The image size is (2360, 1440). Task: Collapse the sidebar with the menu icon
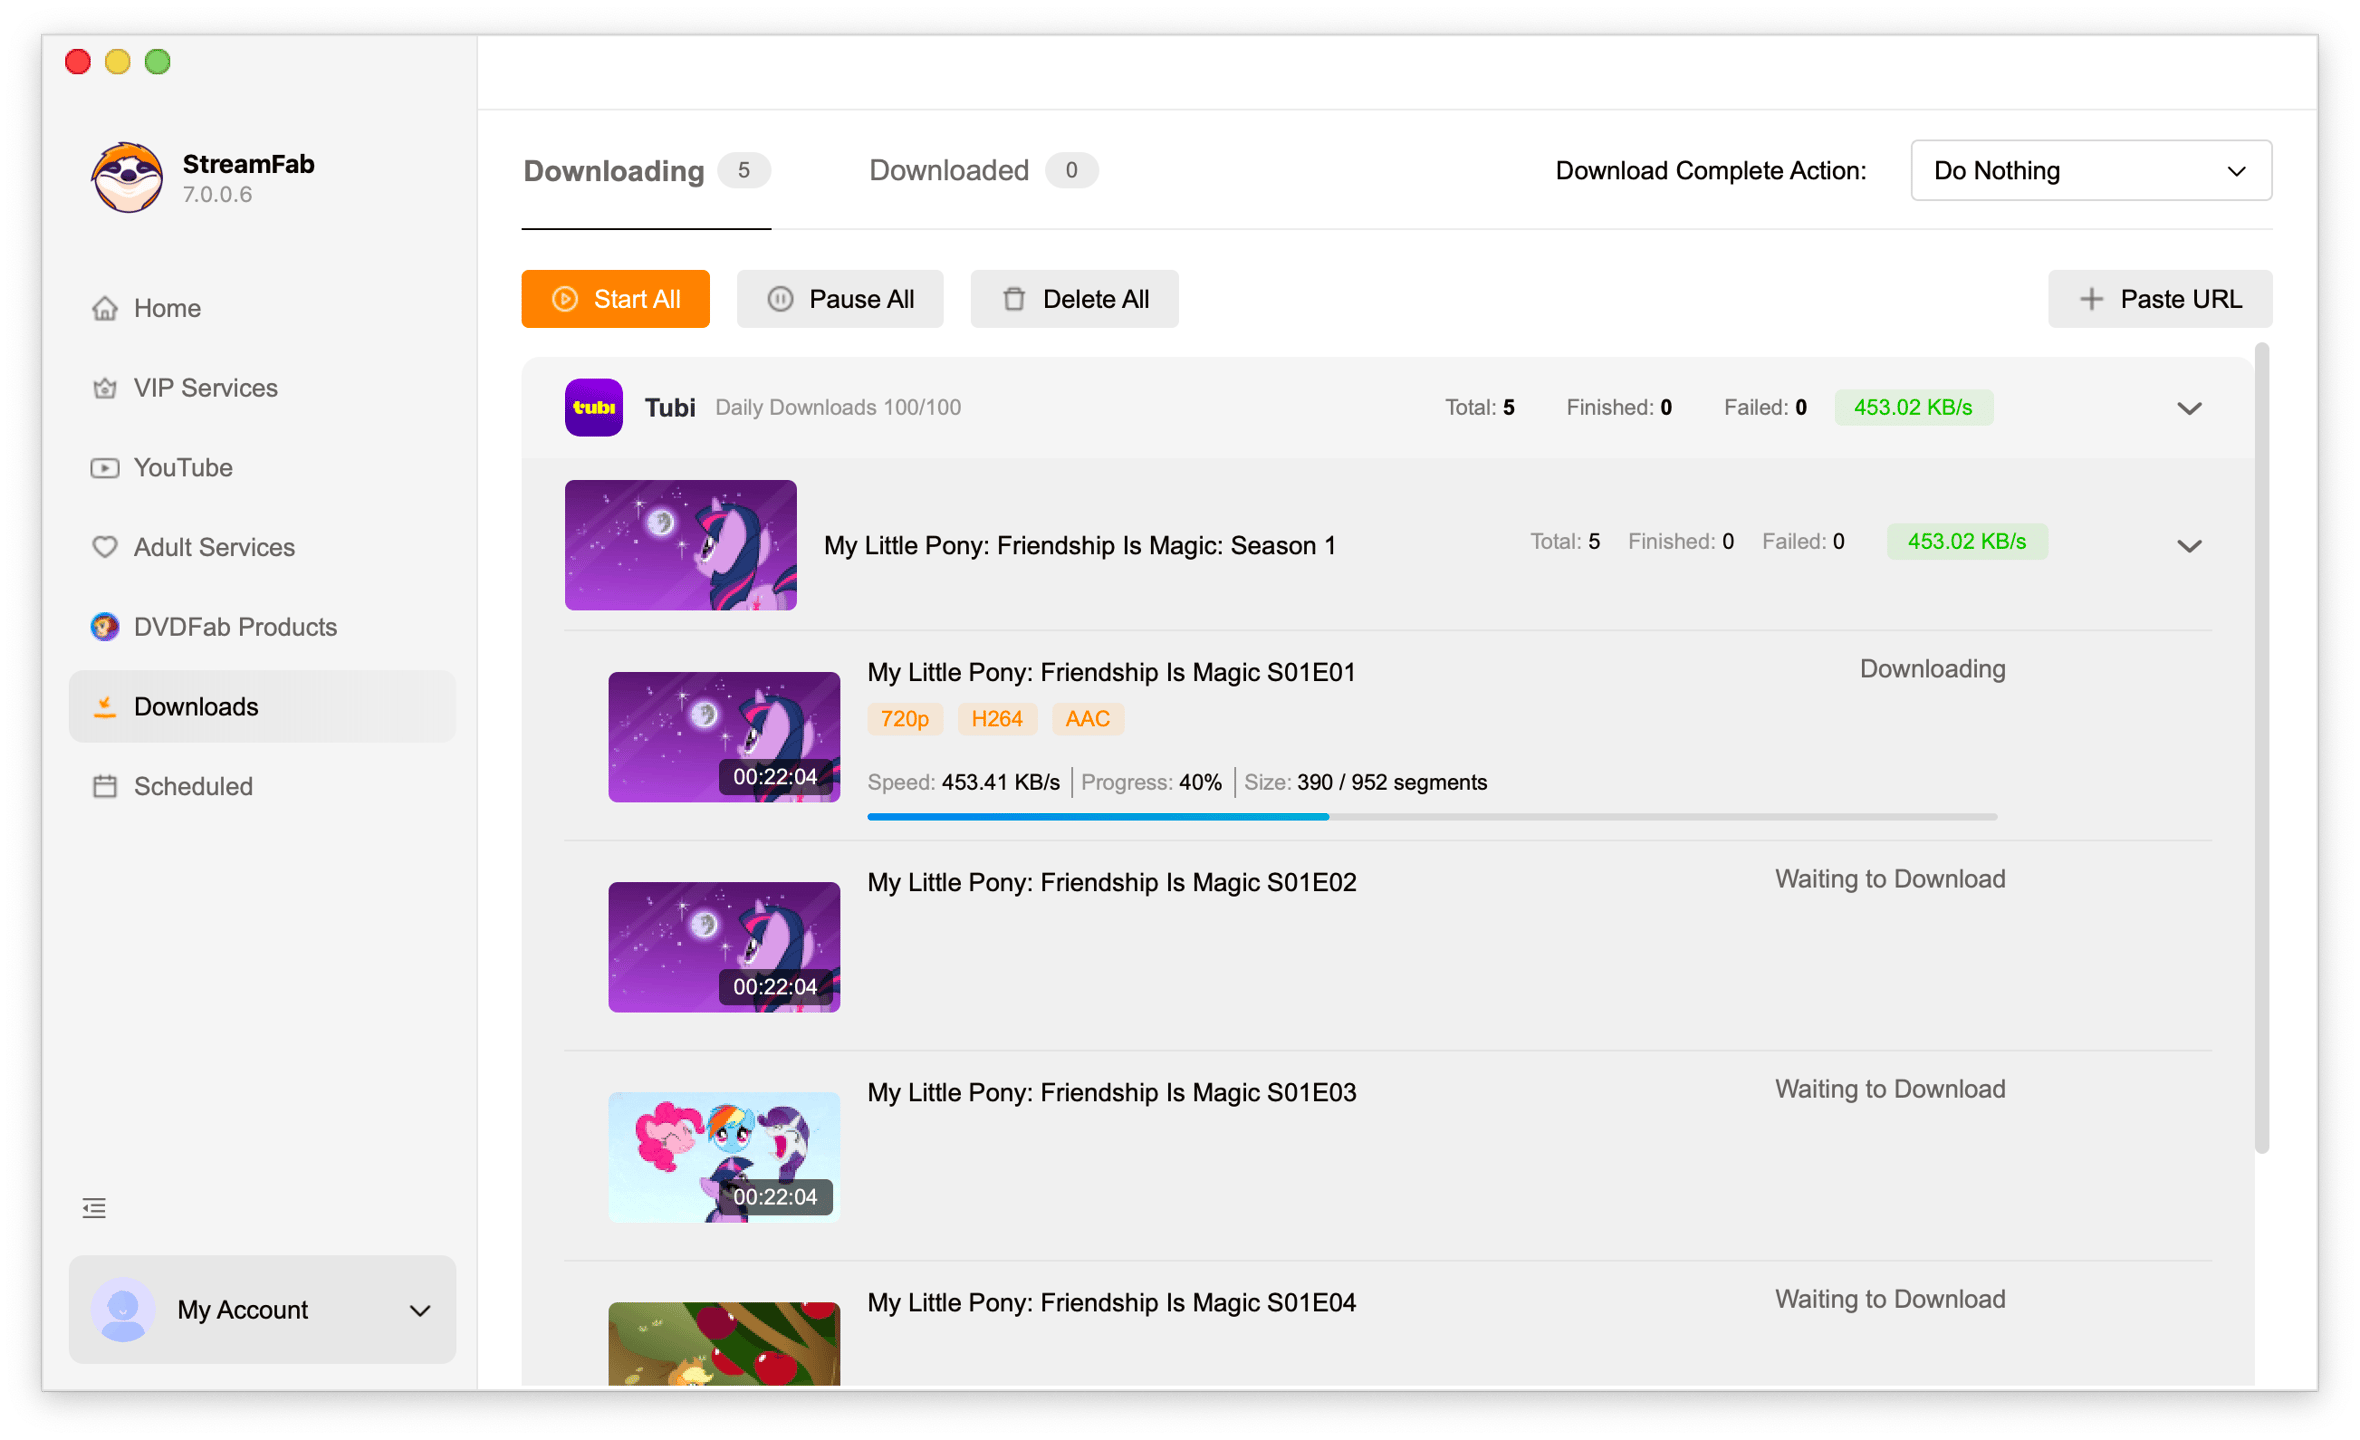pyautogui.click(x=94, y=1208)
